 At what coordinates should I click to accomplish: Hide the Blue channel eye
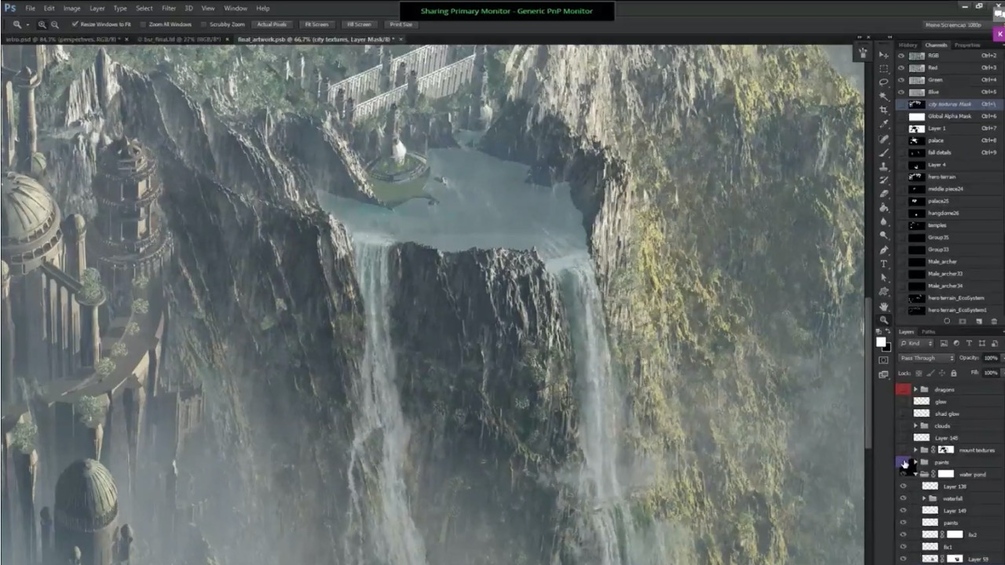pyautogui.click(x=901, y=92)
